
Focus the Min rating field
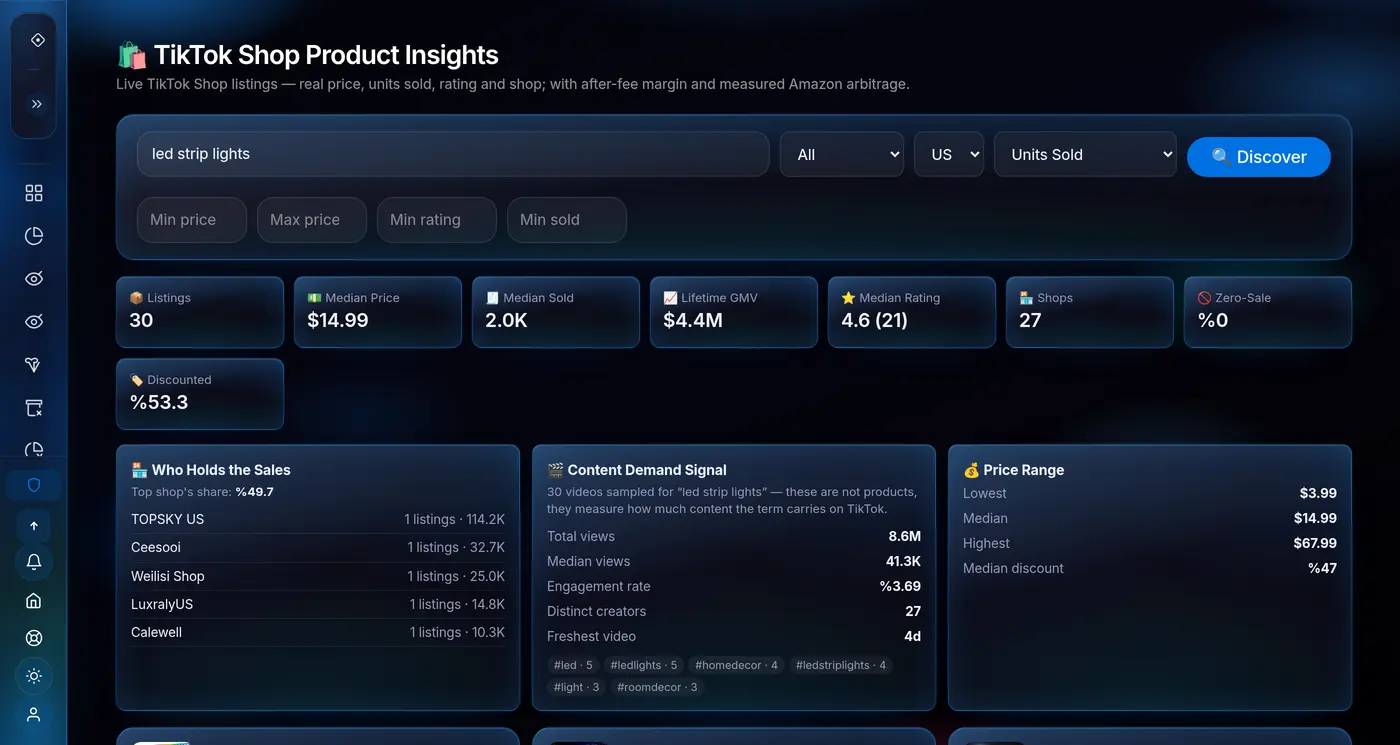437,220
